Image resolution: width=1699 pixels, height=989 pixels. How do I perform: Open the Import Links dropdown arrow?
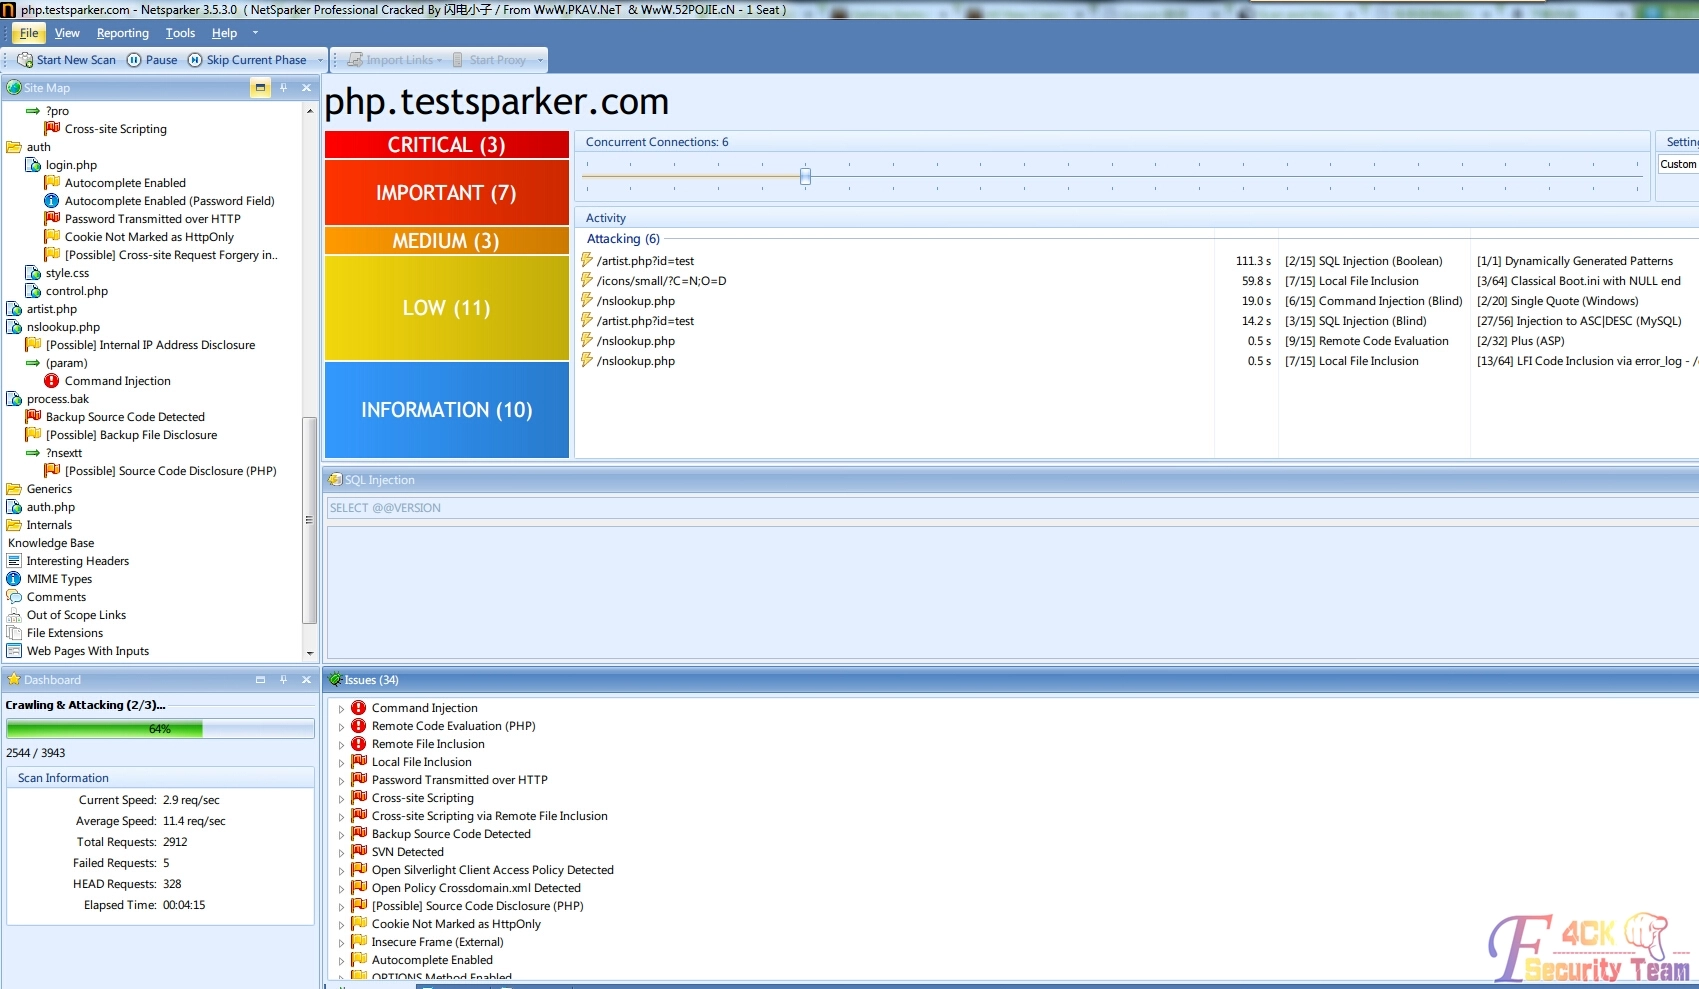[438, 59]
